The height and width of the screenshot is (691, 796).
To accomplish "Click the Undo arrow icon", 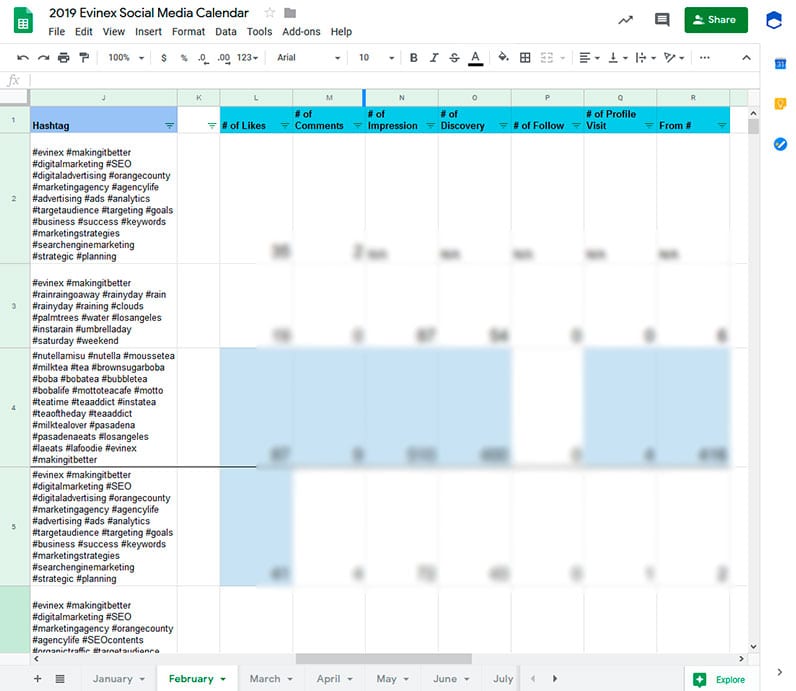I will point(23,58).
